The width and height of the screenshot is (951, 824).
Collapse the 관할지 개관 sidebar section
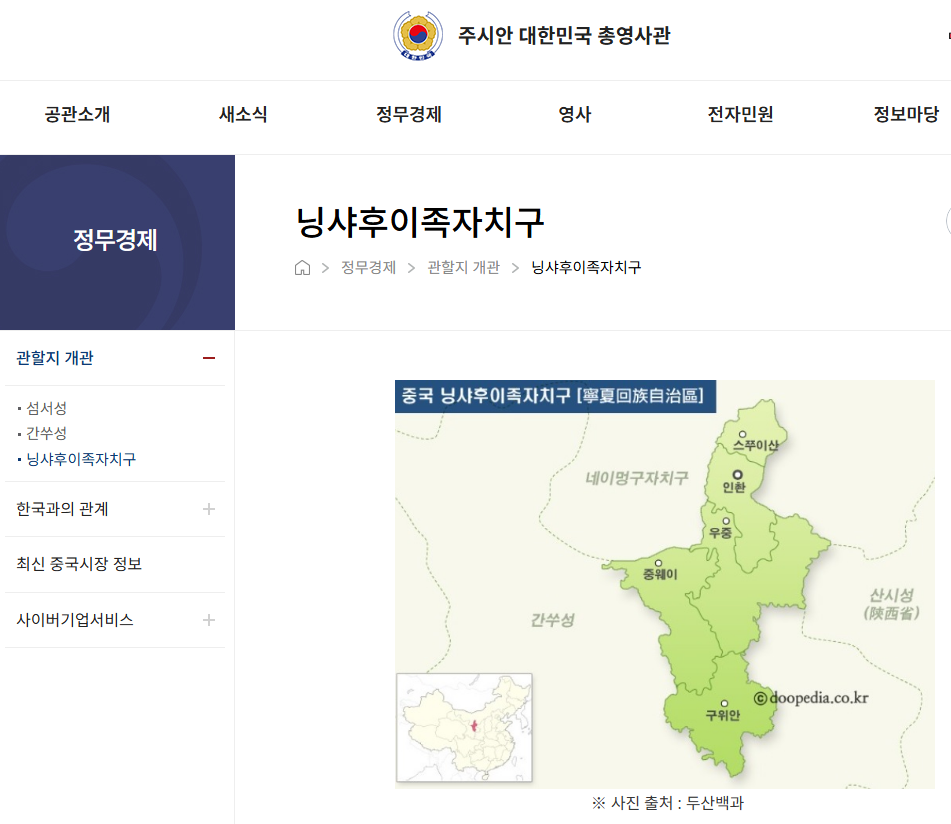click(209, 358)
